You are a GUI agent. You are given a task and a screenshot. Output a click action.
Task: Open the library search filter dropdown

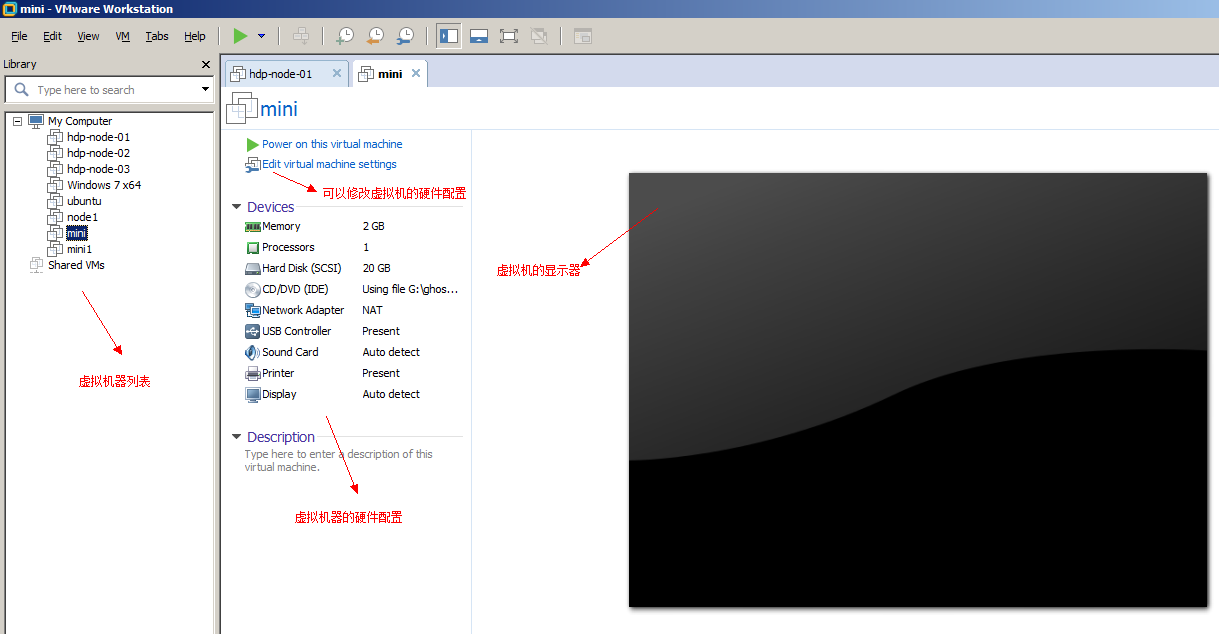(x=205, y=90)
